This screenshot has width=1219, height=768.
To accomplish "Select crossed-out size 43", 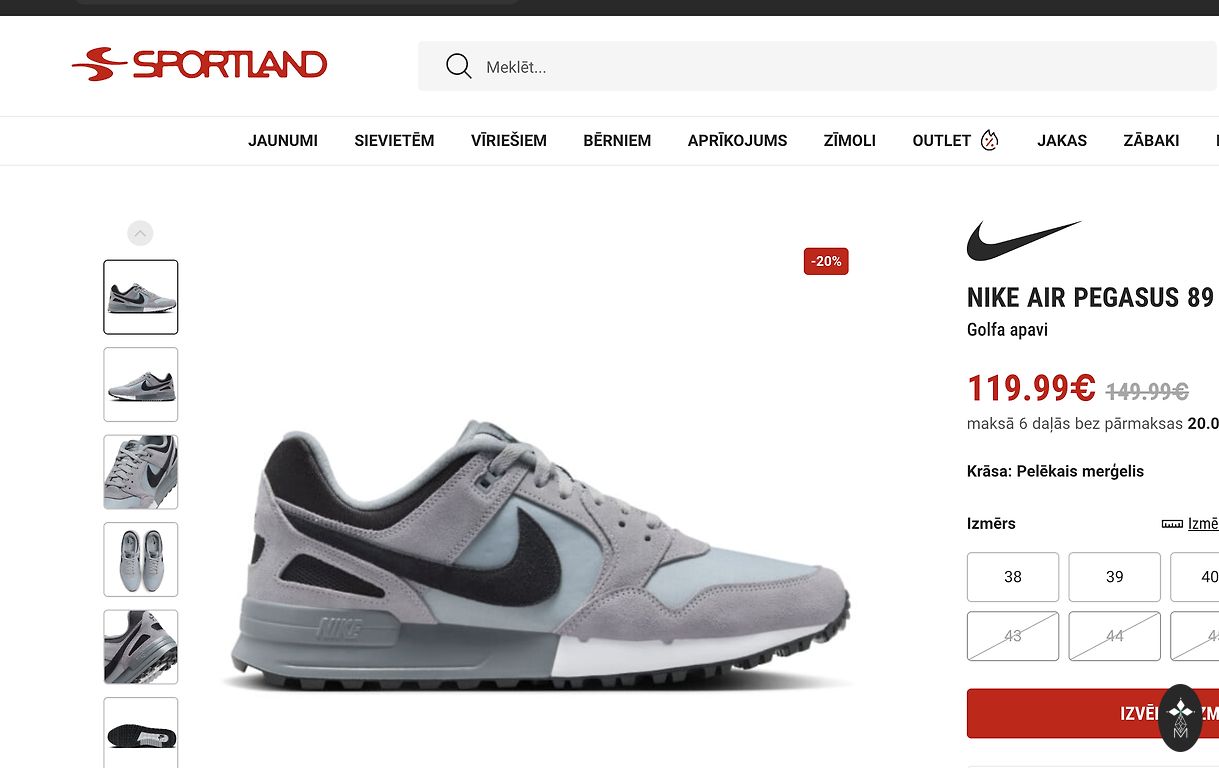I will click(1013, 636).
